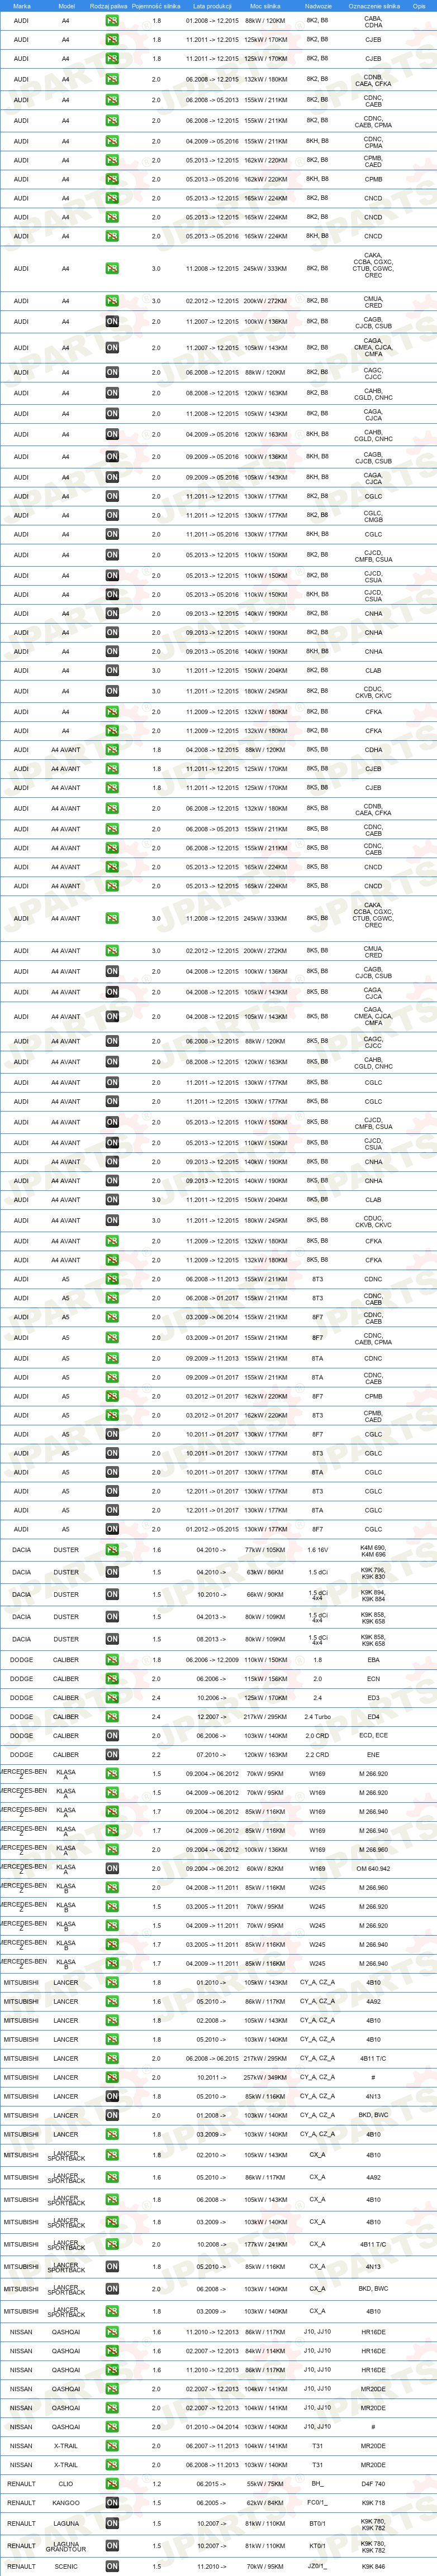This screenshot has width=437, height=2576.
Task: Click petrol icon in Lancer 4B11 T/C 217kW row
Action: (x=112, y=2058)
